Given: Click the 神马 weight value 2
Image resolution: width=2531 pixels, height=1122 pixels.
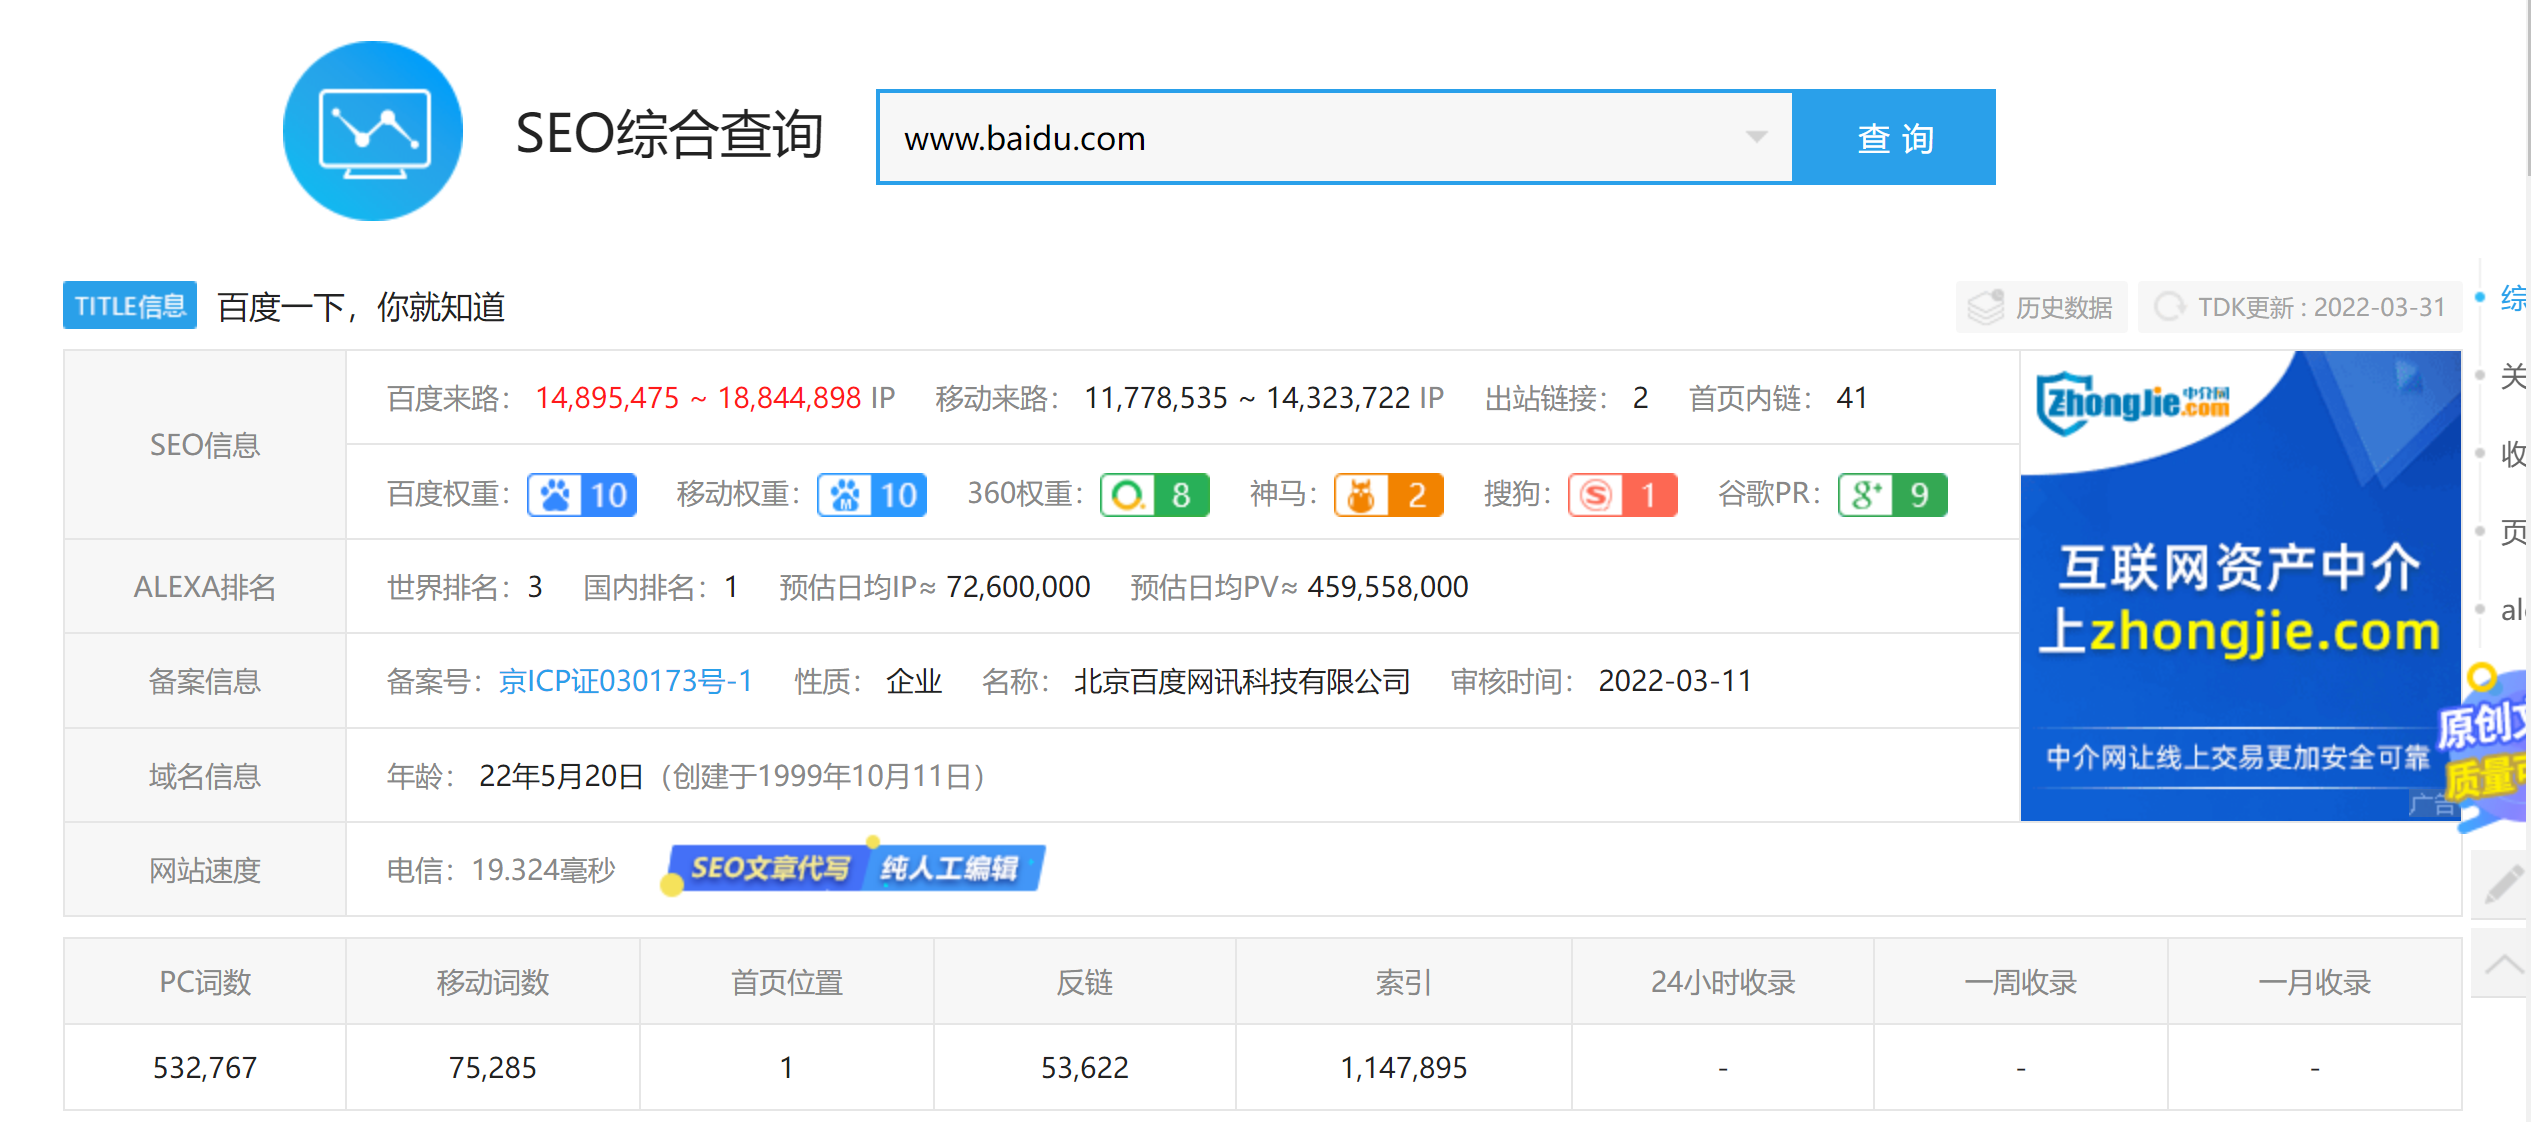Looking at the screenshot, I should [x=1416, y=495].
